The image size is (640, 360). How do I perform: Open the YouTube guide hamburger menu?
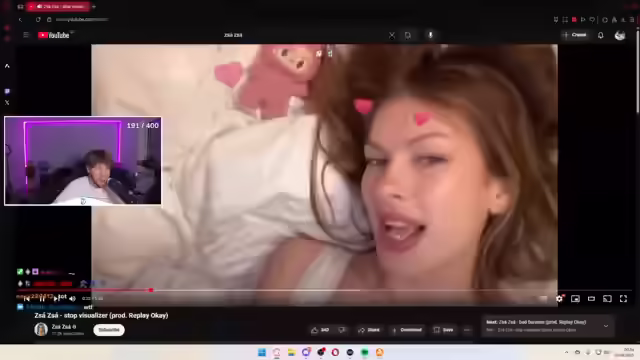pyautogui.click(x=26, y=35)
